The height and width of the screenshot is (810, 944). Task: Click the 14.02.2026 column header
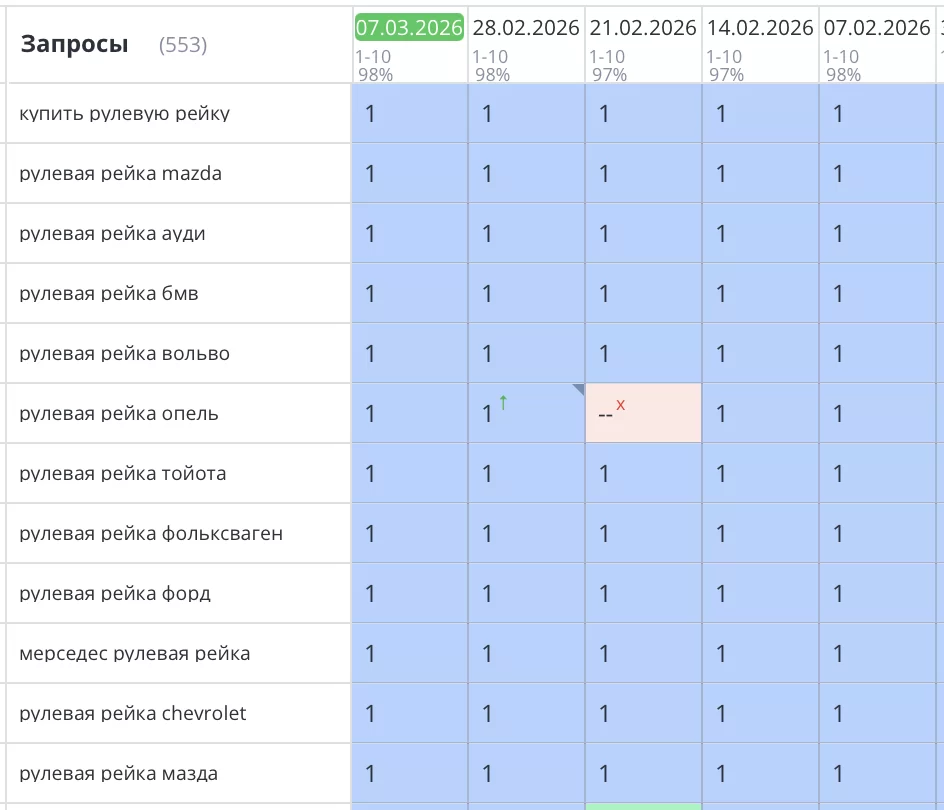point(760,28)
